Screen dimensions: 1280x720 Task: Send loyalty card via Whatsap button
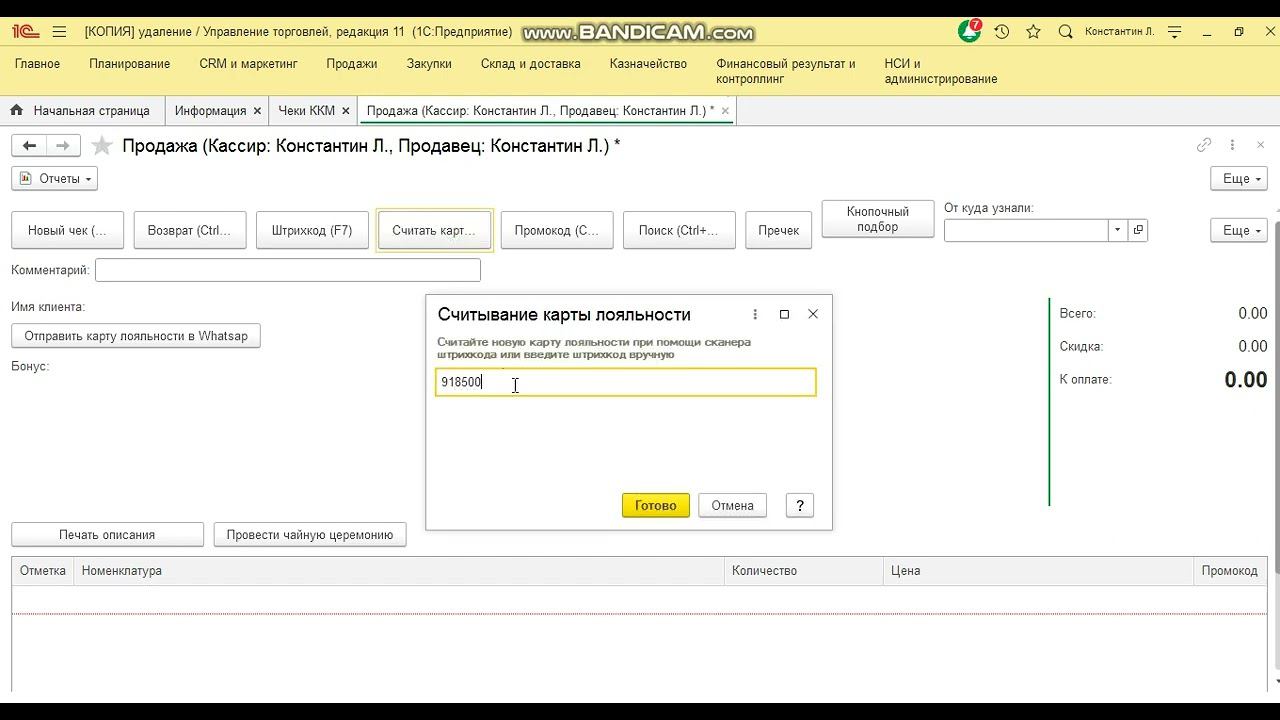pos(136,336)
